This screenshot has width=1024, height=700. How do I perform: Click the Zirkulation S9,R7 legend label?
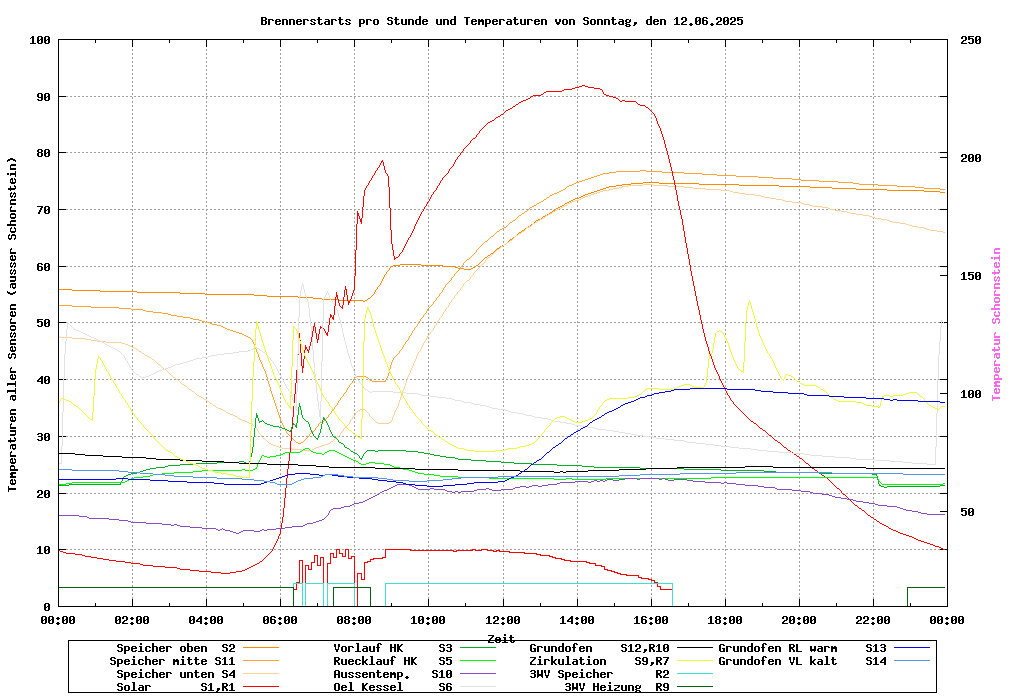click(599, 661)
